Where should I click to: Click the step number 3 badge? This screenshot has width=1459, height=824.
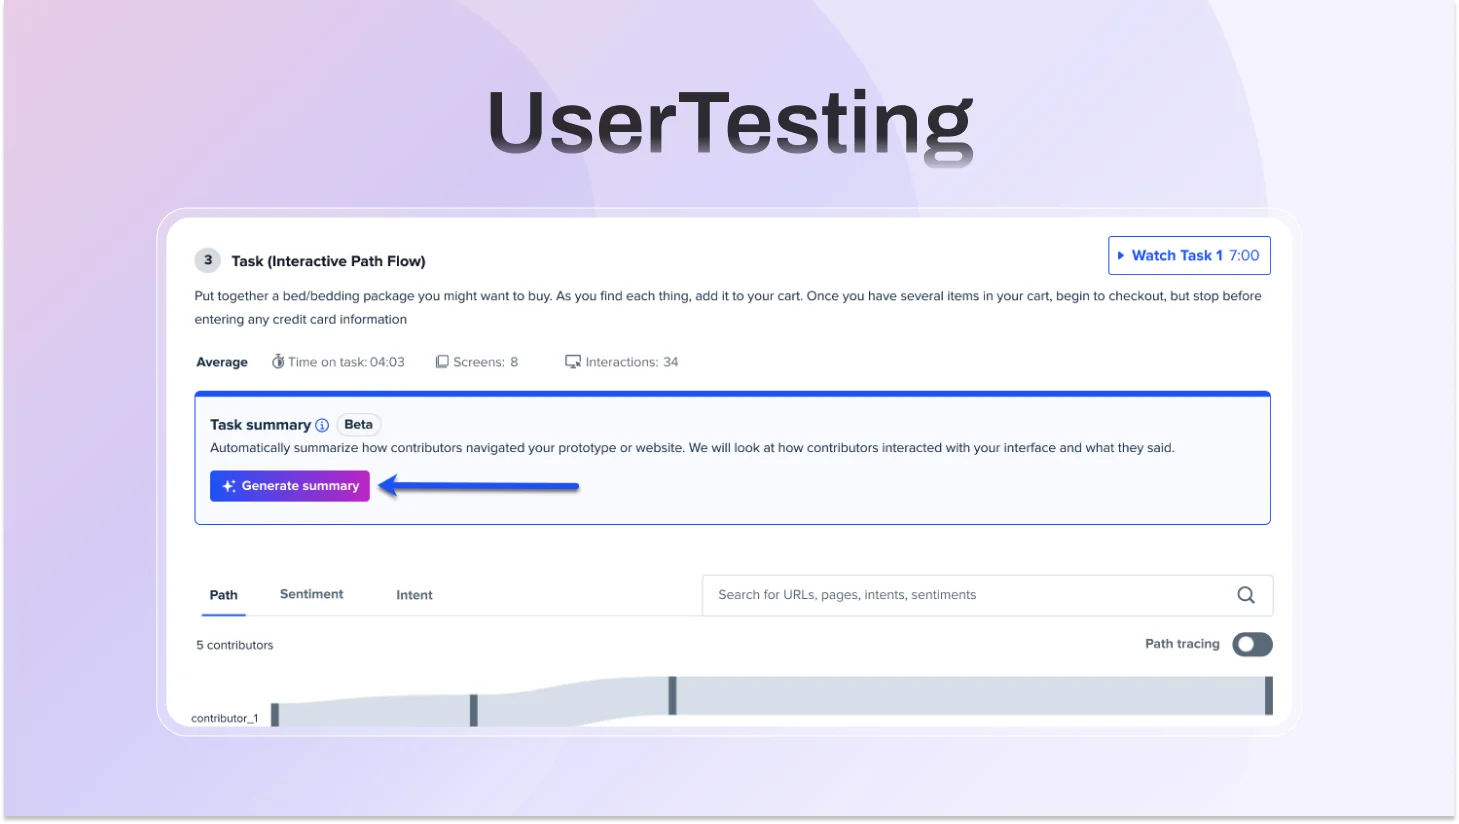[208, 260]
